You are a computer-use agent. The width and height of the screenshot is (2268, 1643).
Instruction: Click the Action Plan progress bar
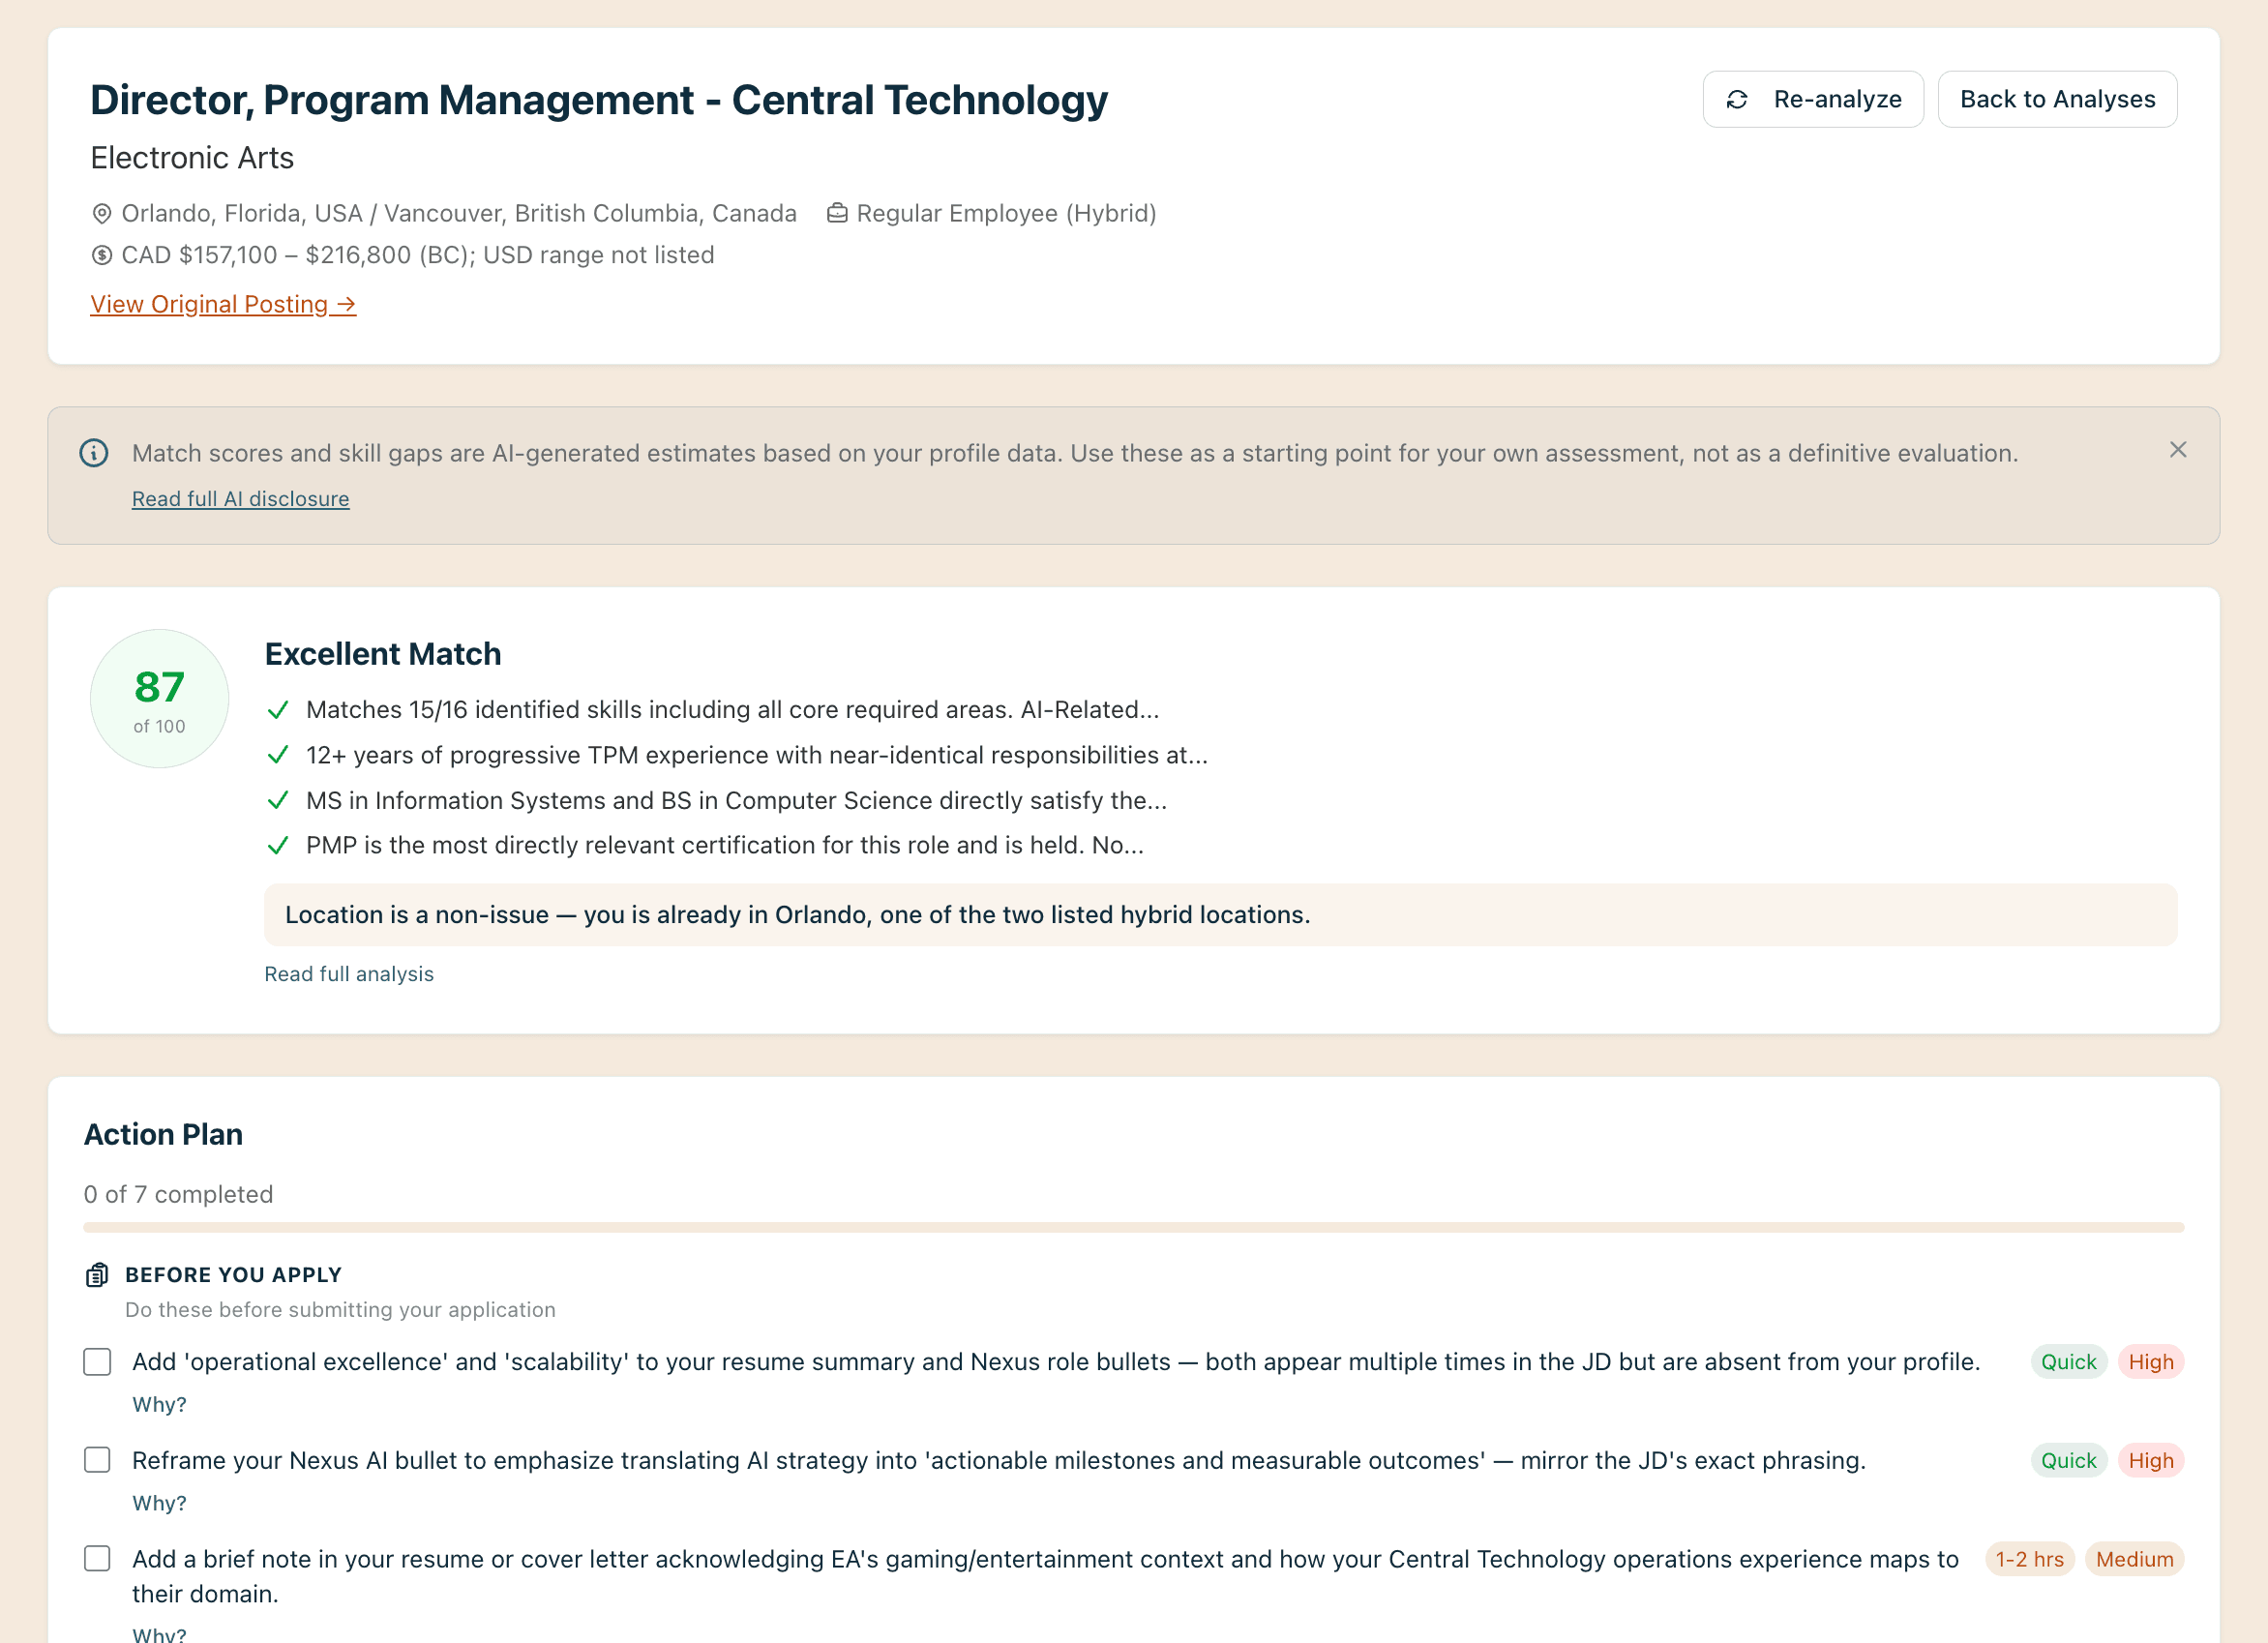point(1134,1227)
